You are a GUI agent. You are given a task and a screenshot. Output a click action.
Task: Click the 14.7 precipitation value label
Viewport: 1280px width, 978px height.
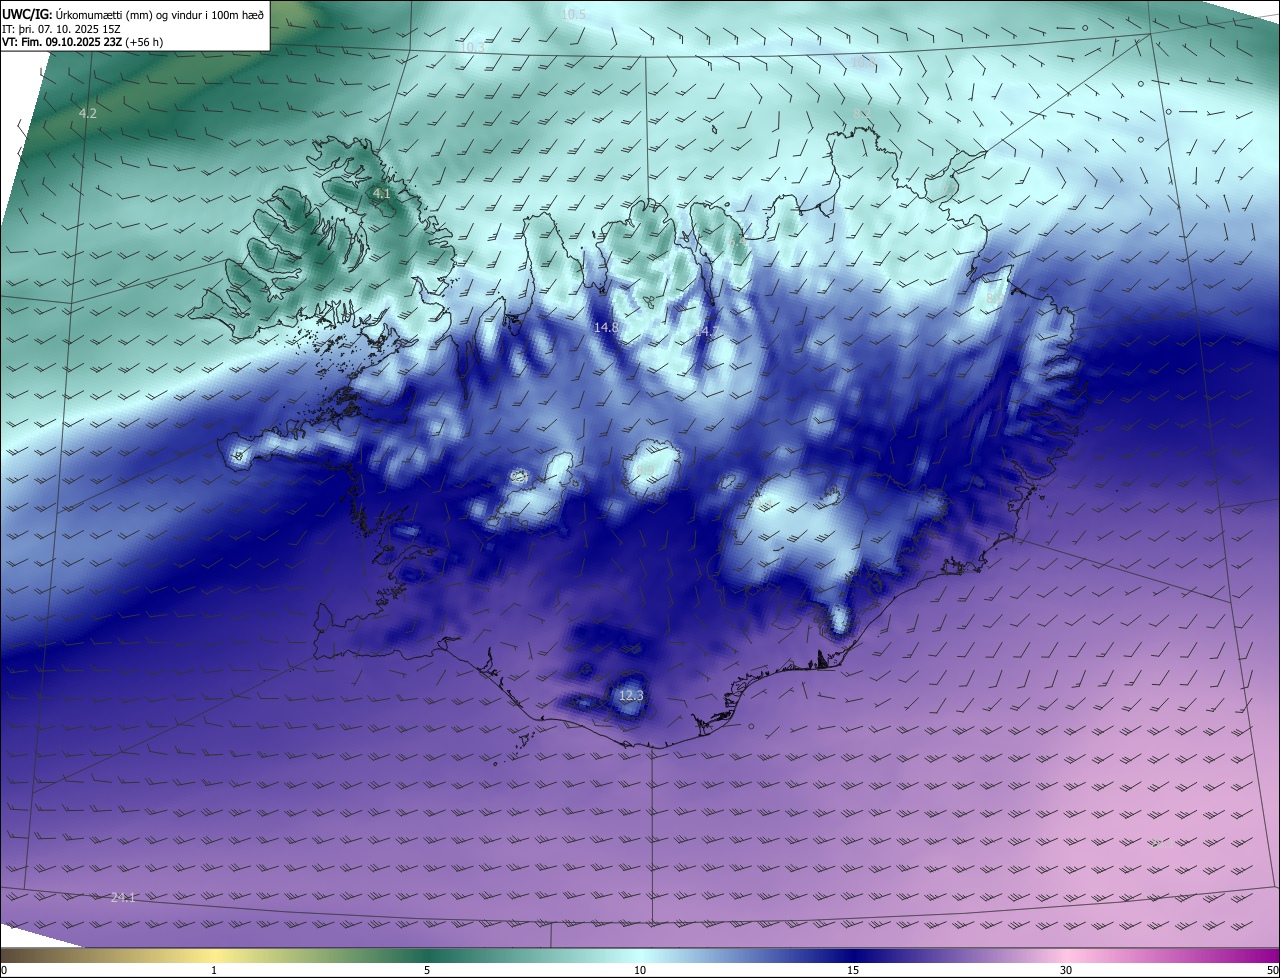707,330
